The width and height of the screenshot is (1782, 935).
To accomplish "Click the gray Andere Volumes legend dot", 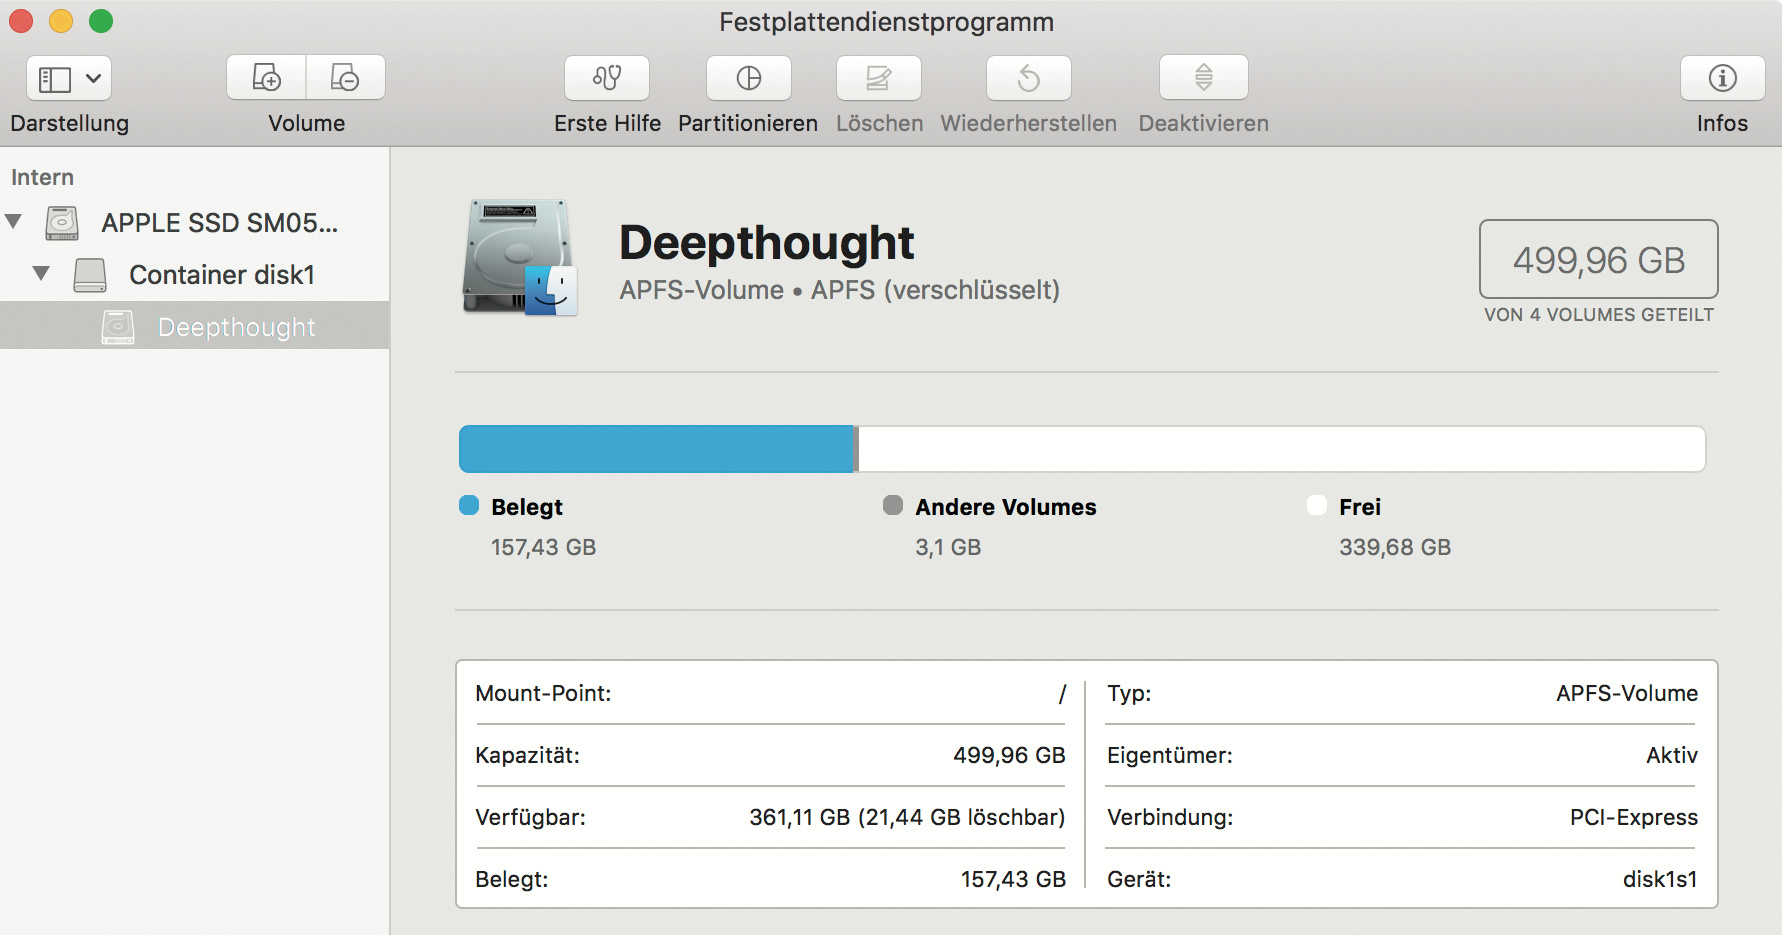I will click(893, 506).
